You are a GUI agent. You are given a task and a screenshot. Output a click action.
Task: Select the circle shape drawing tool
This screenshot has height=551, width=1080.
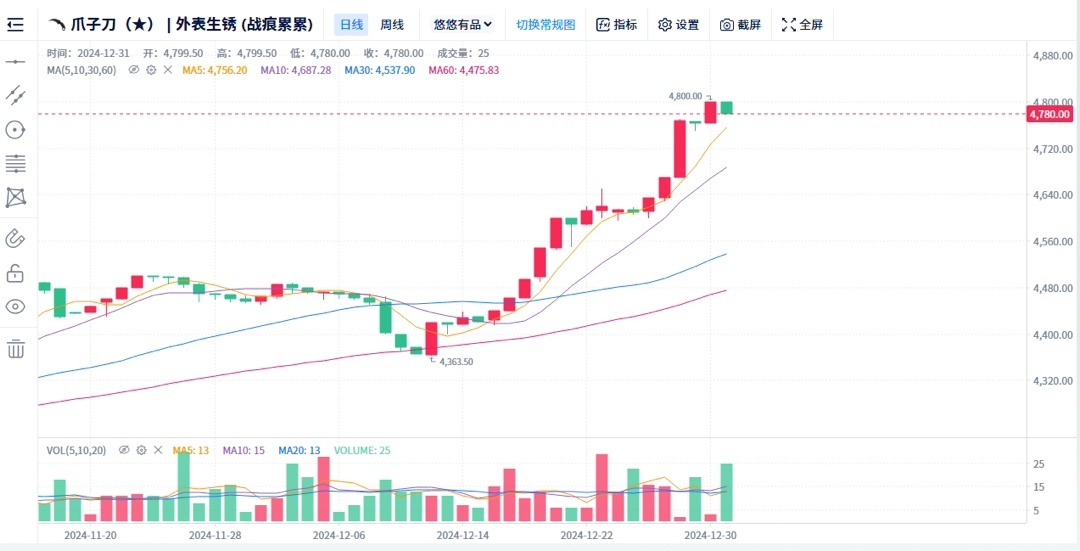15,129
